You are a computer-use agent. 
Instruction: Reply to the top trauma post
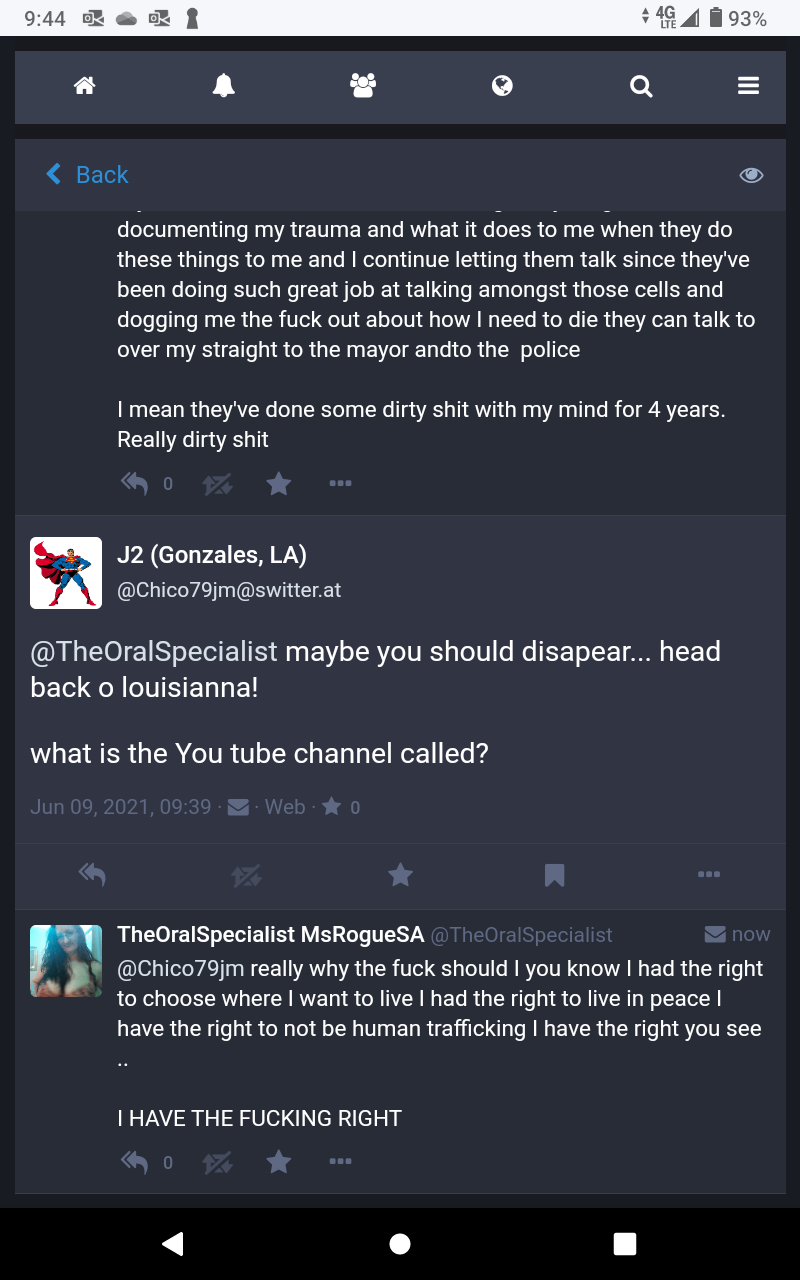pyautogui.click(x=134, y=484)
